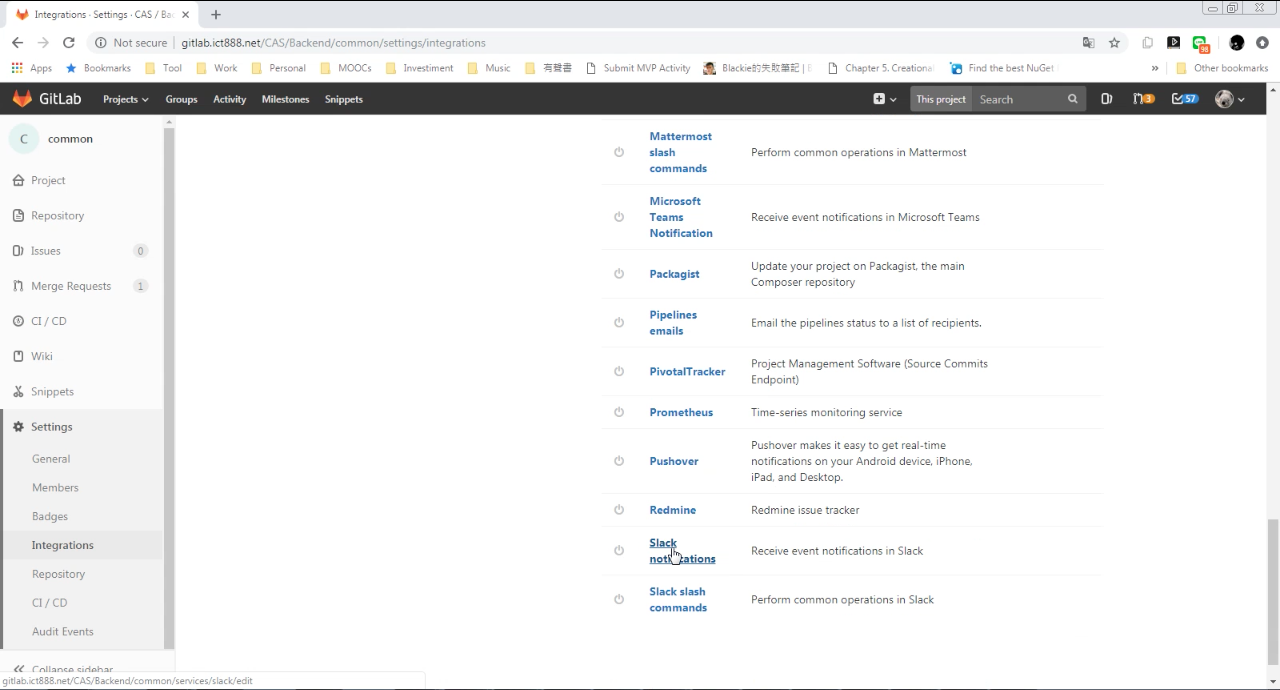The height and width of the screenshot is (690, 1280).
Task: Click the Microsoft Teams Notification status icon
Action: click(619, 217)
